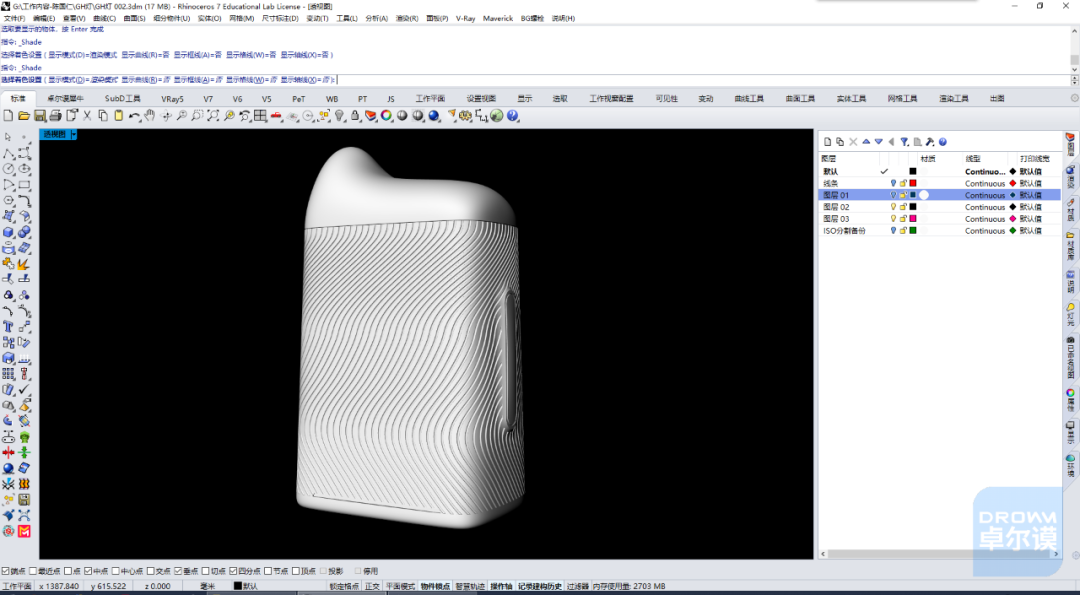
Task: Switch to the 工作平面 toolbar tab
Action: coord(430,98)
